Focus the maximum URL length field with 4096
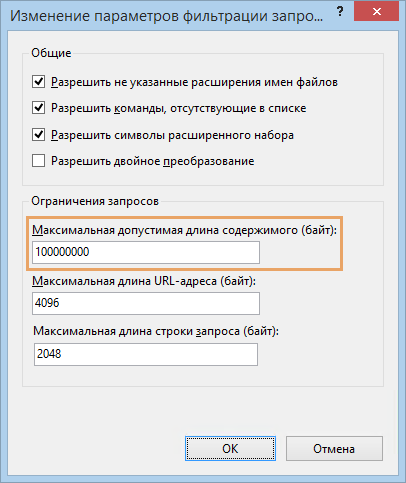 point(146,303)
